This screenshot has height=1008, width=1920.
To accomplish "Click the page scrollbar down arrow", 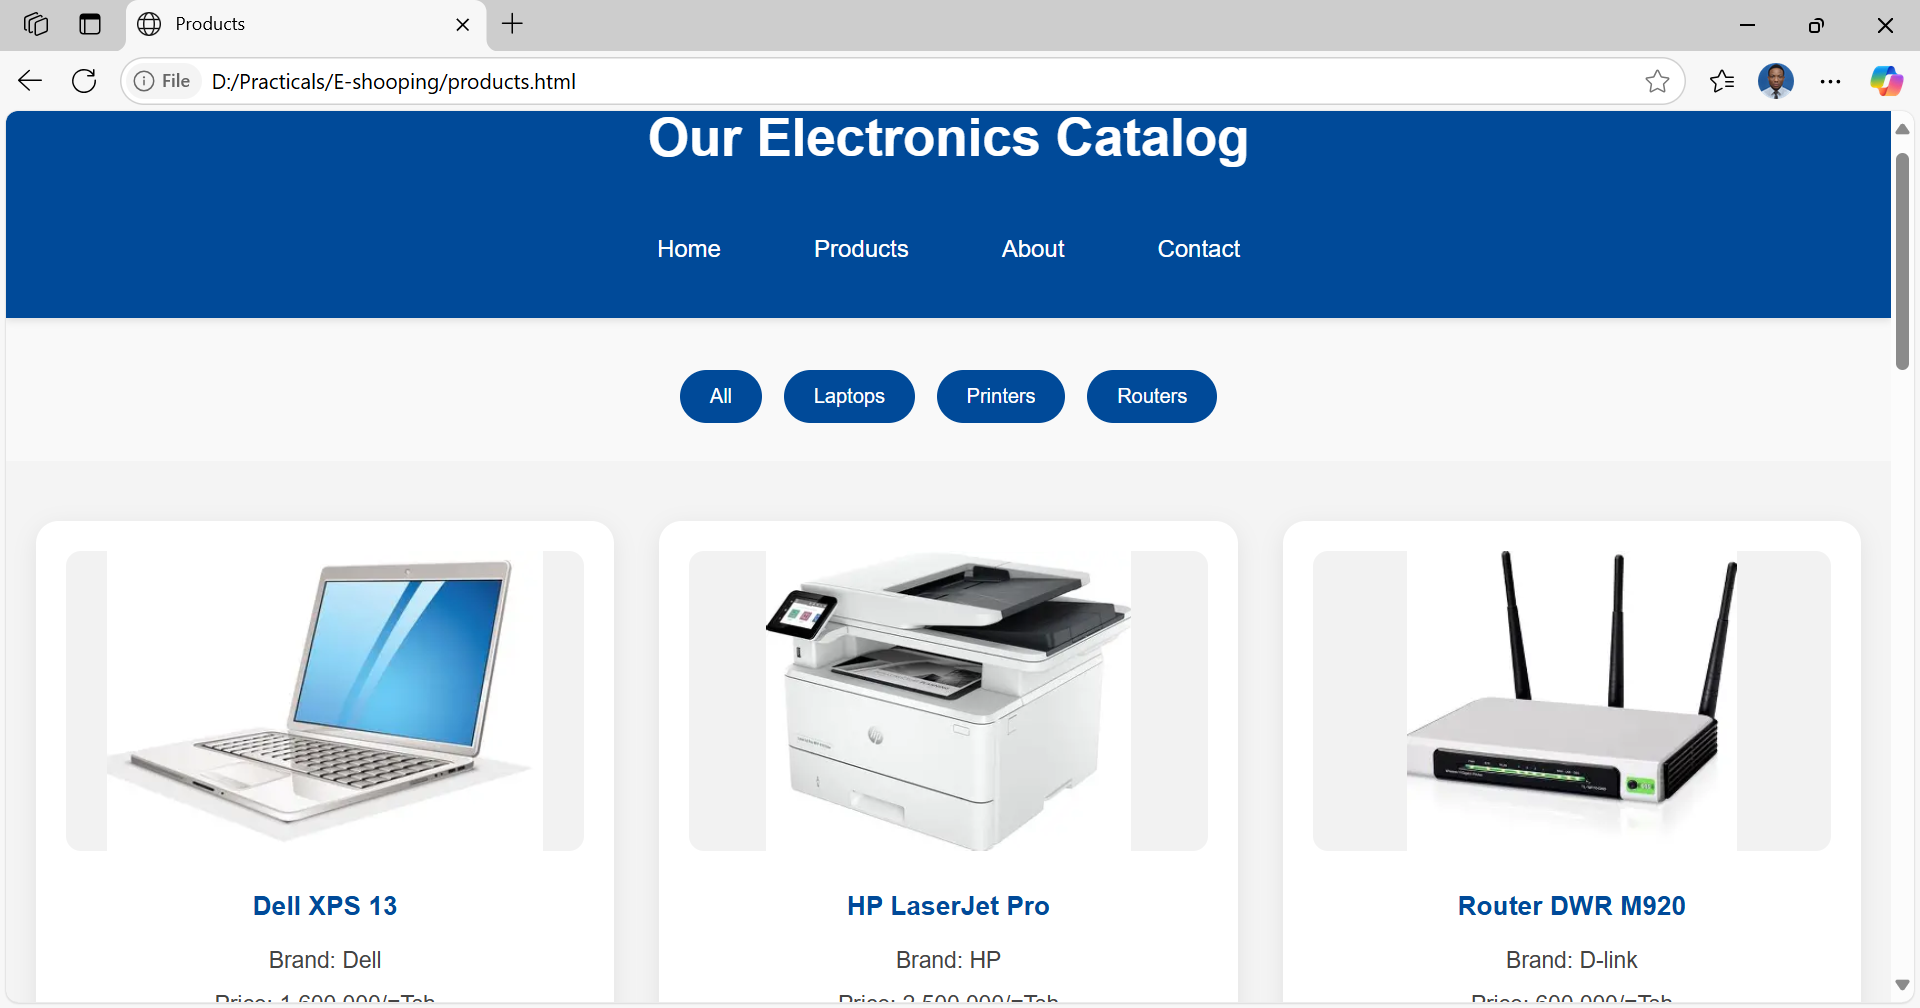I will click(x=1902, y=985).
